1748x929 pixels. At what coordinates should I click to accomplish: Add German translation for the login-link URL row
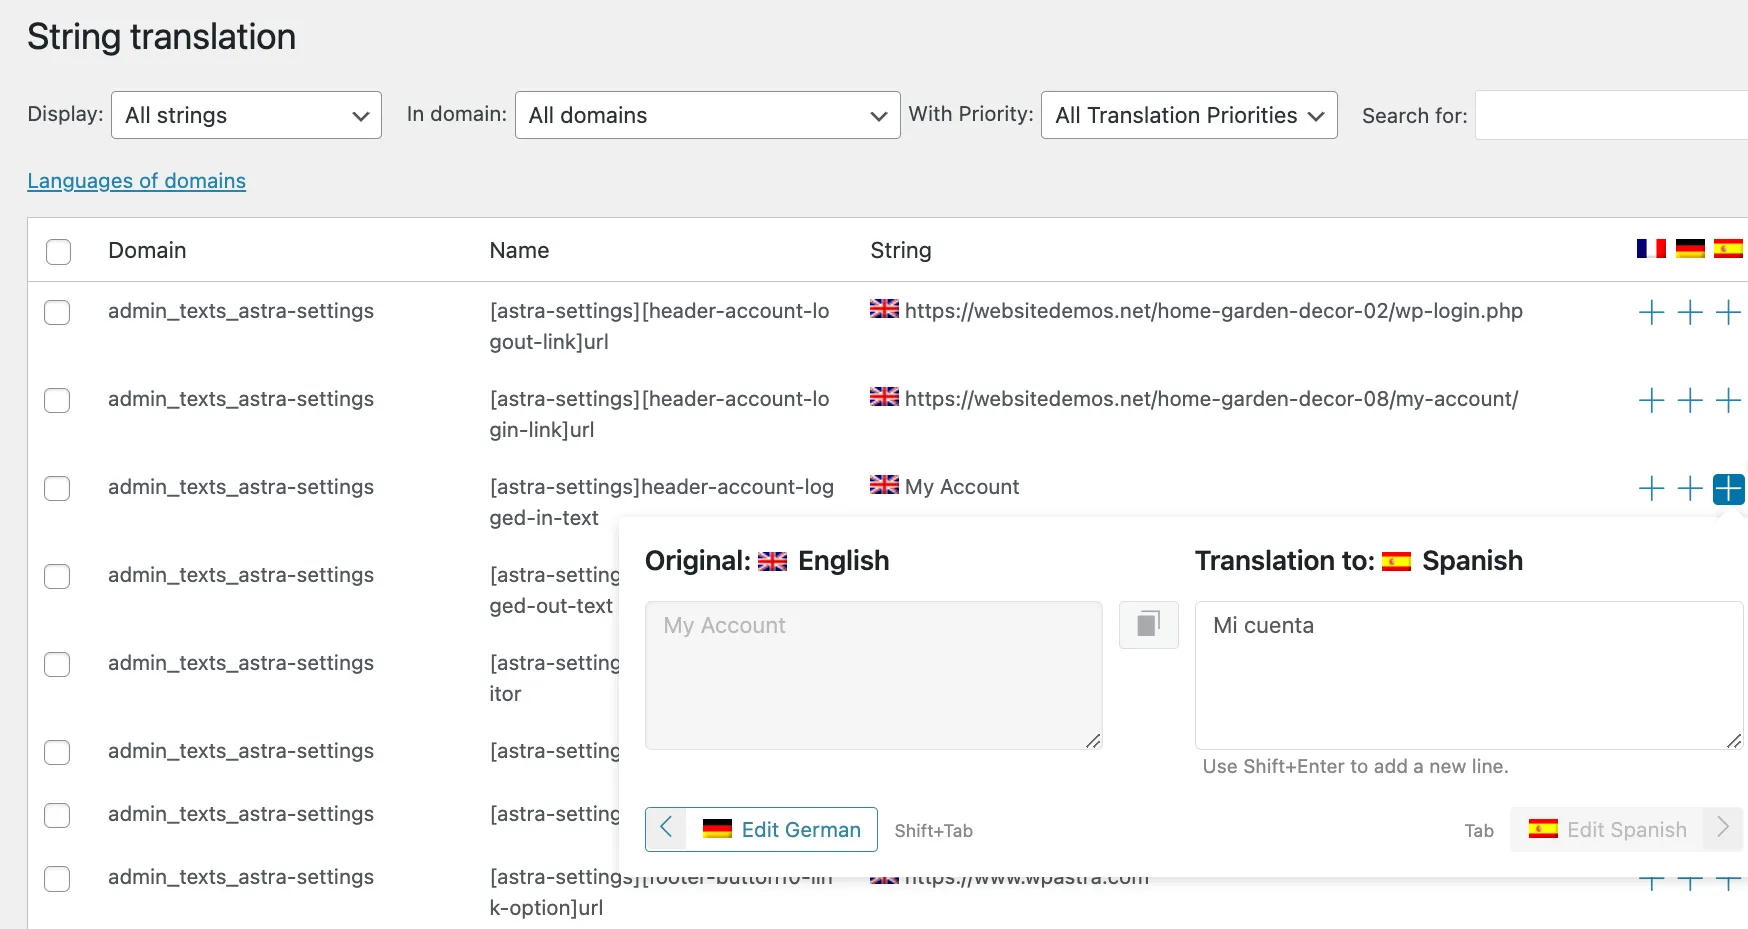pyautogui.click(x=1690, y=400)
